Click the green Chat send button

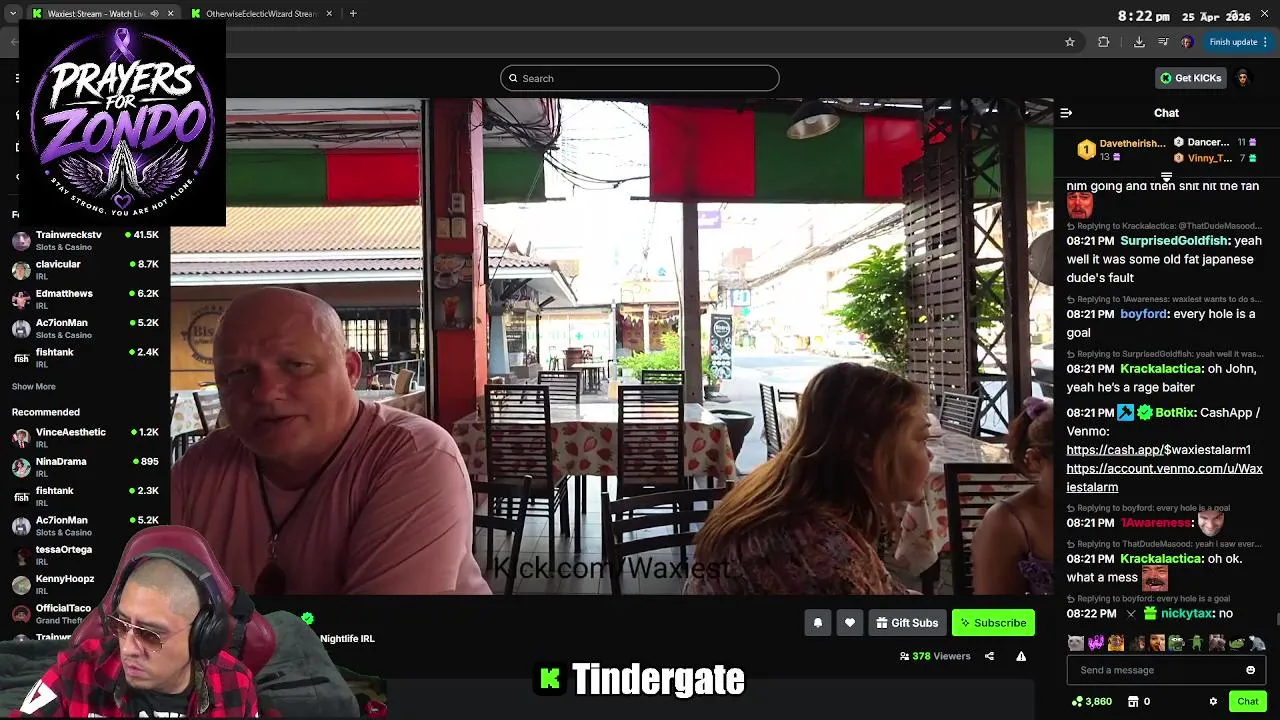[x=1247, y=702]
